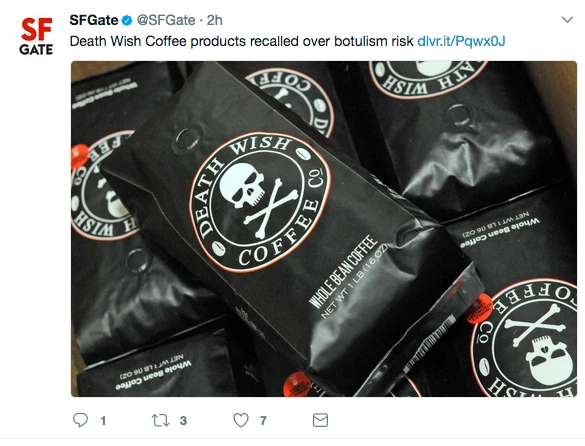This screenshot has width=585, height=446.
Task: Open the dlvr.it/Pqwx0J link
Action: 461,41
